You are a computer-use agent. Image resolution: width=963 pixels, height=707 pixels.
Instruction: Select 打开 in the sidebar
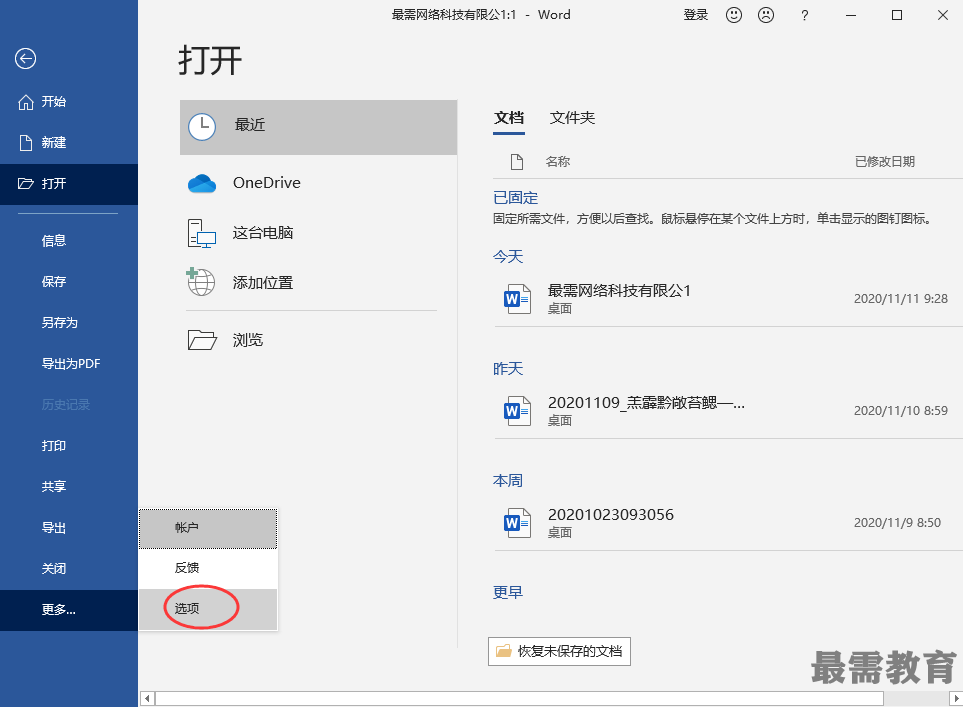(x=69, y=184)
